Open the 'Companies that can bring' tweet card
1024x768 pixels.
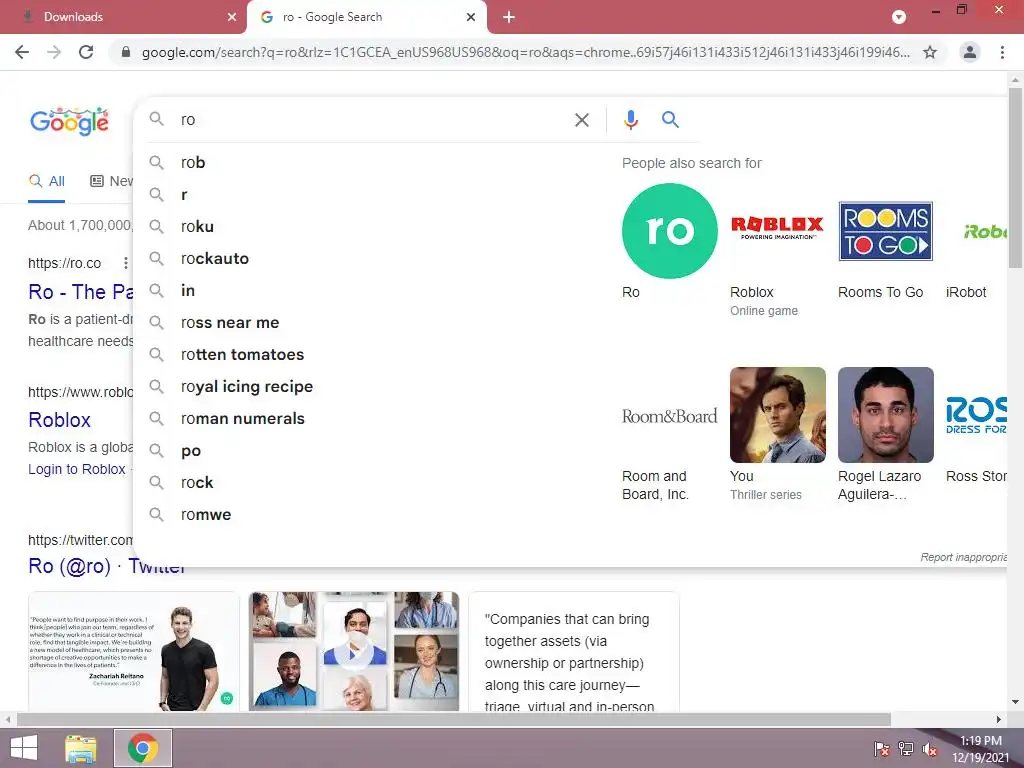pyautogui.click(x=574, y=651)
